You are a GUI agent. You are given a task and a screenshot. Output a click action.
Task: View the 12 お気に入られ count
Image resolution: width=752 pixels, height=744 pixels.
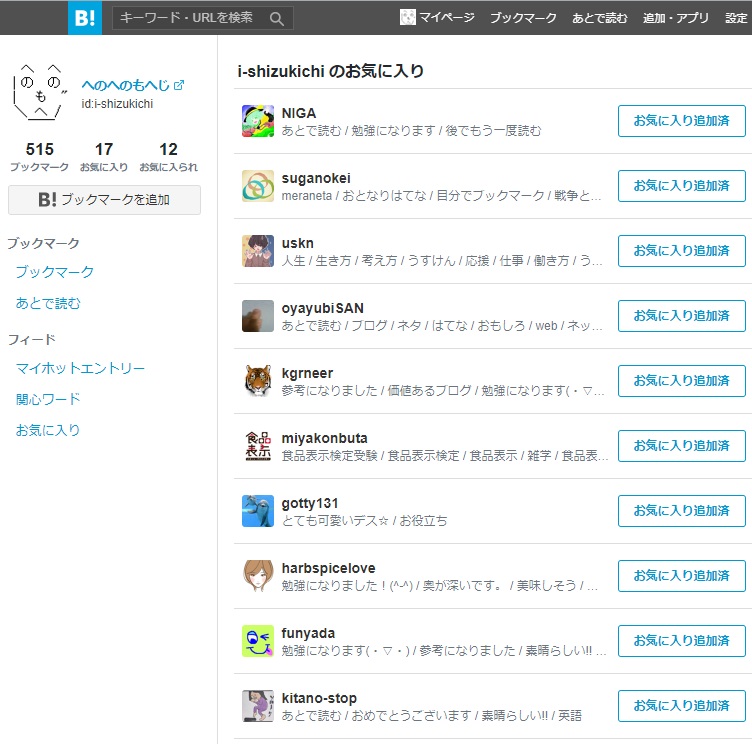pos(168,156)
